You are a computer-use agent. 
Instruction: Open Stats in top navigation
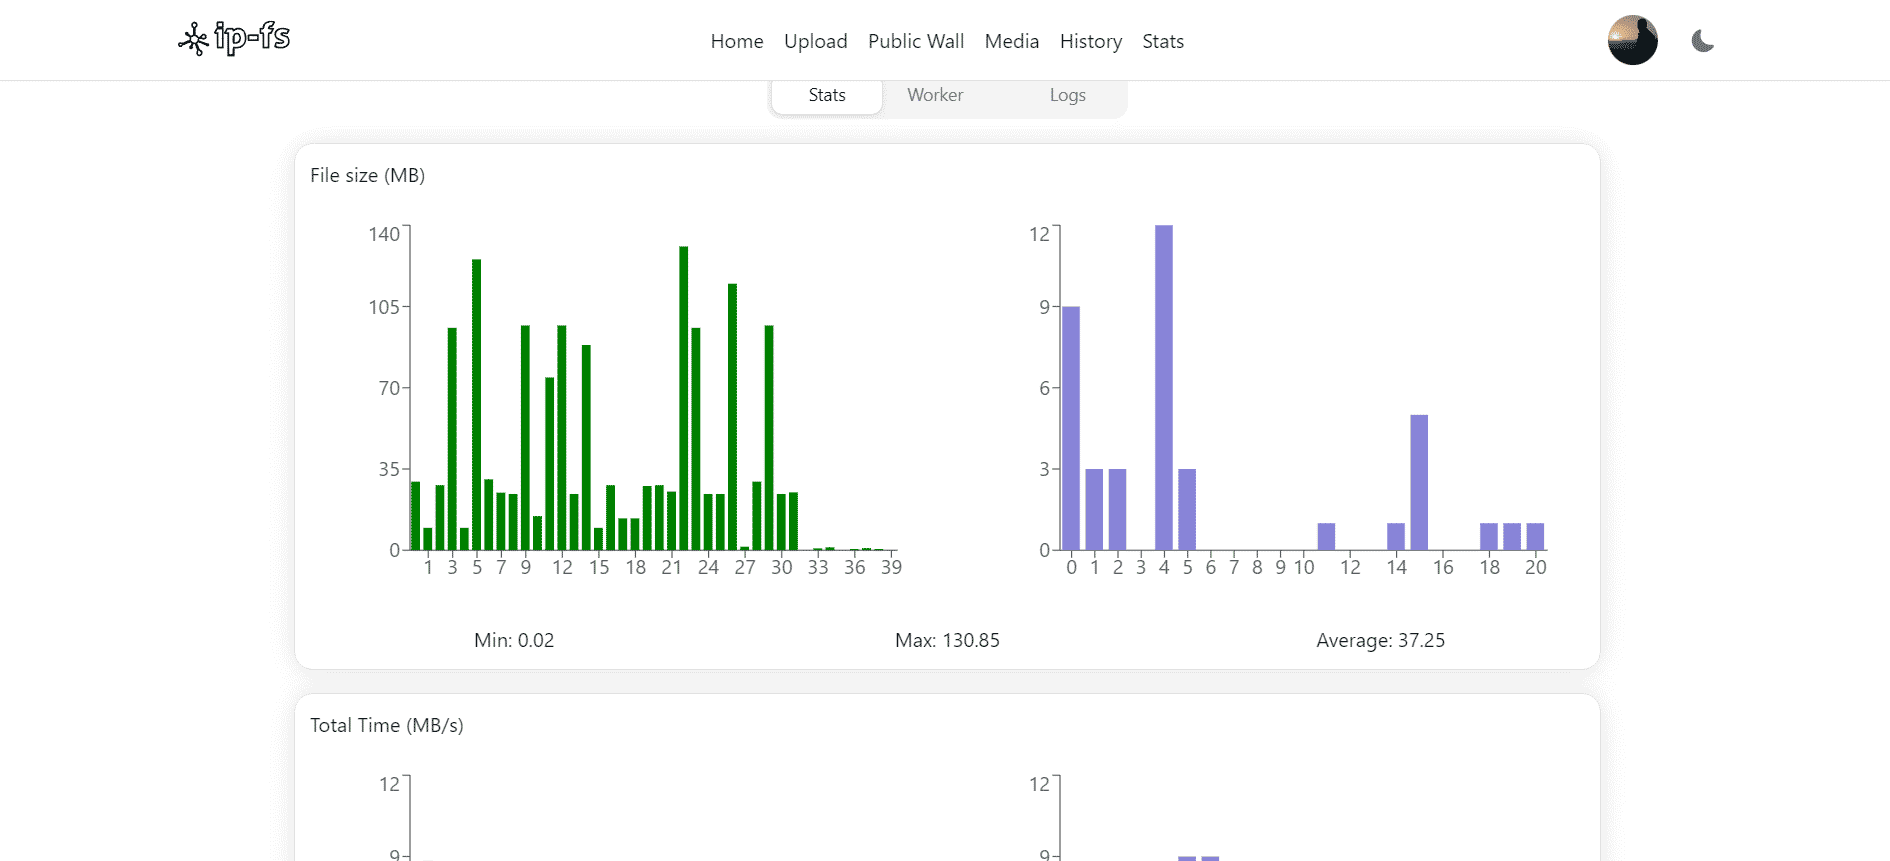point(1162,41)
